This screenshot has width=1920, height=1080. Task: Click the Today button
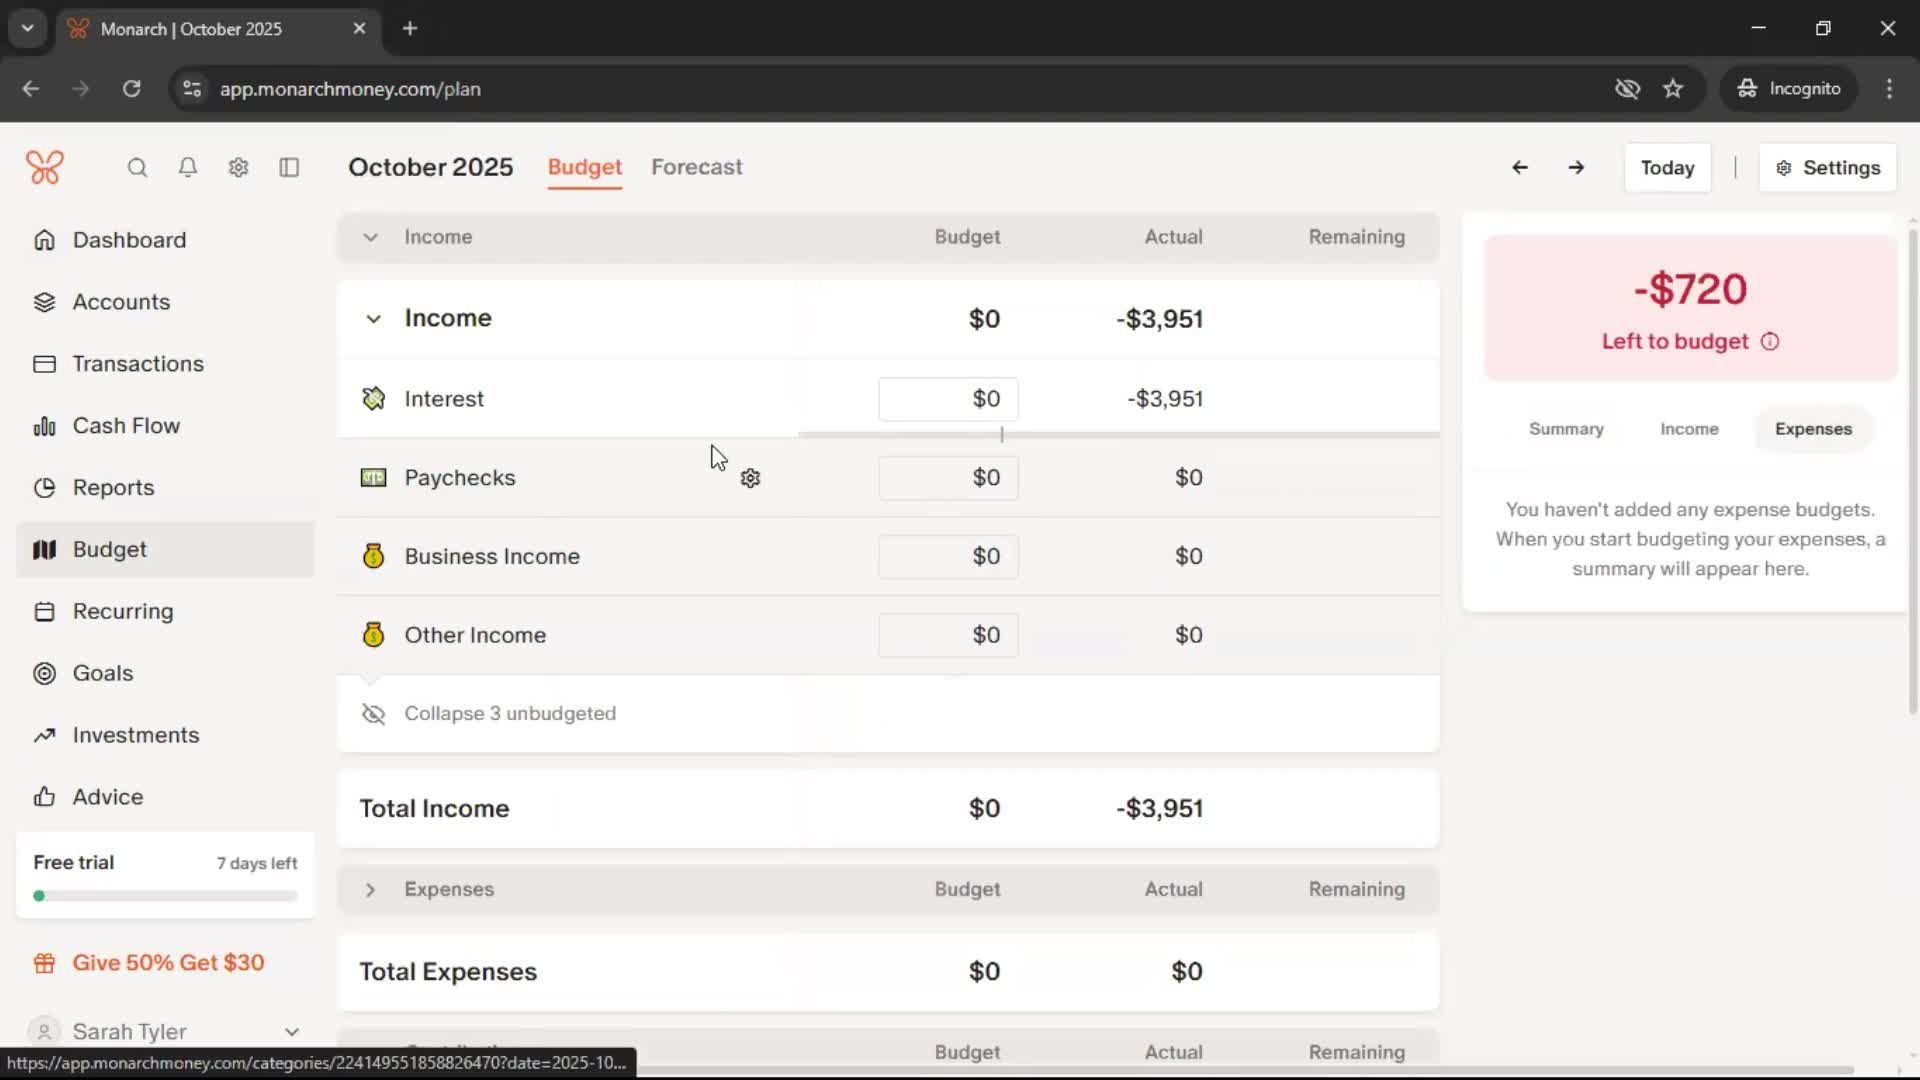click(1666, 168)
